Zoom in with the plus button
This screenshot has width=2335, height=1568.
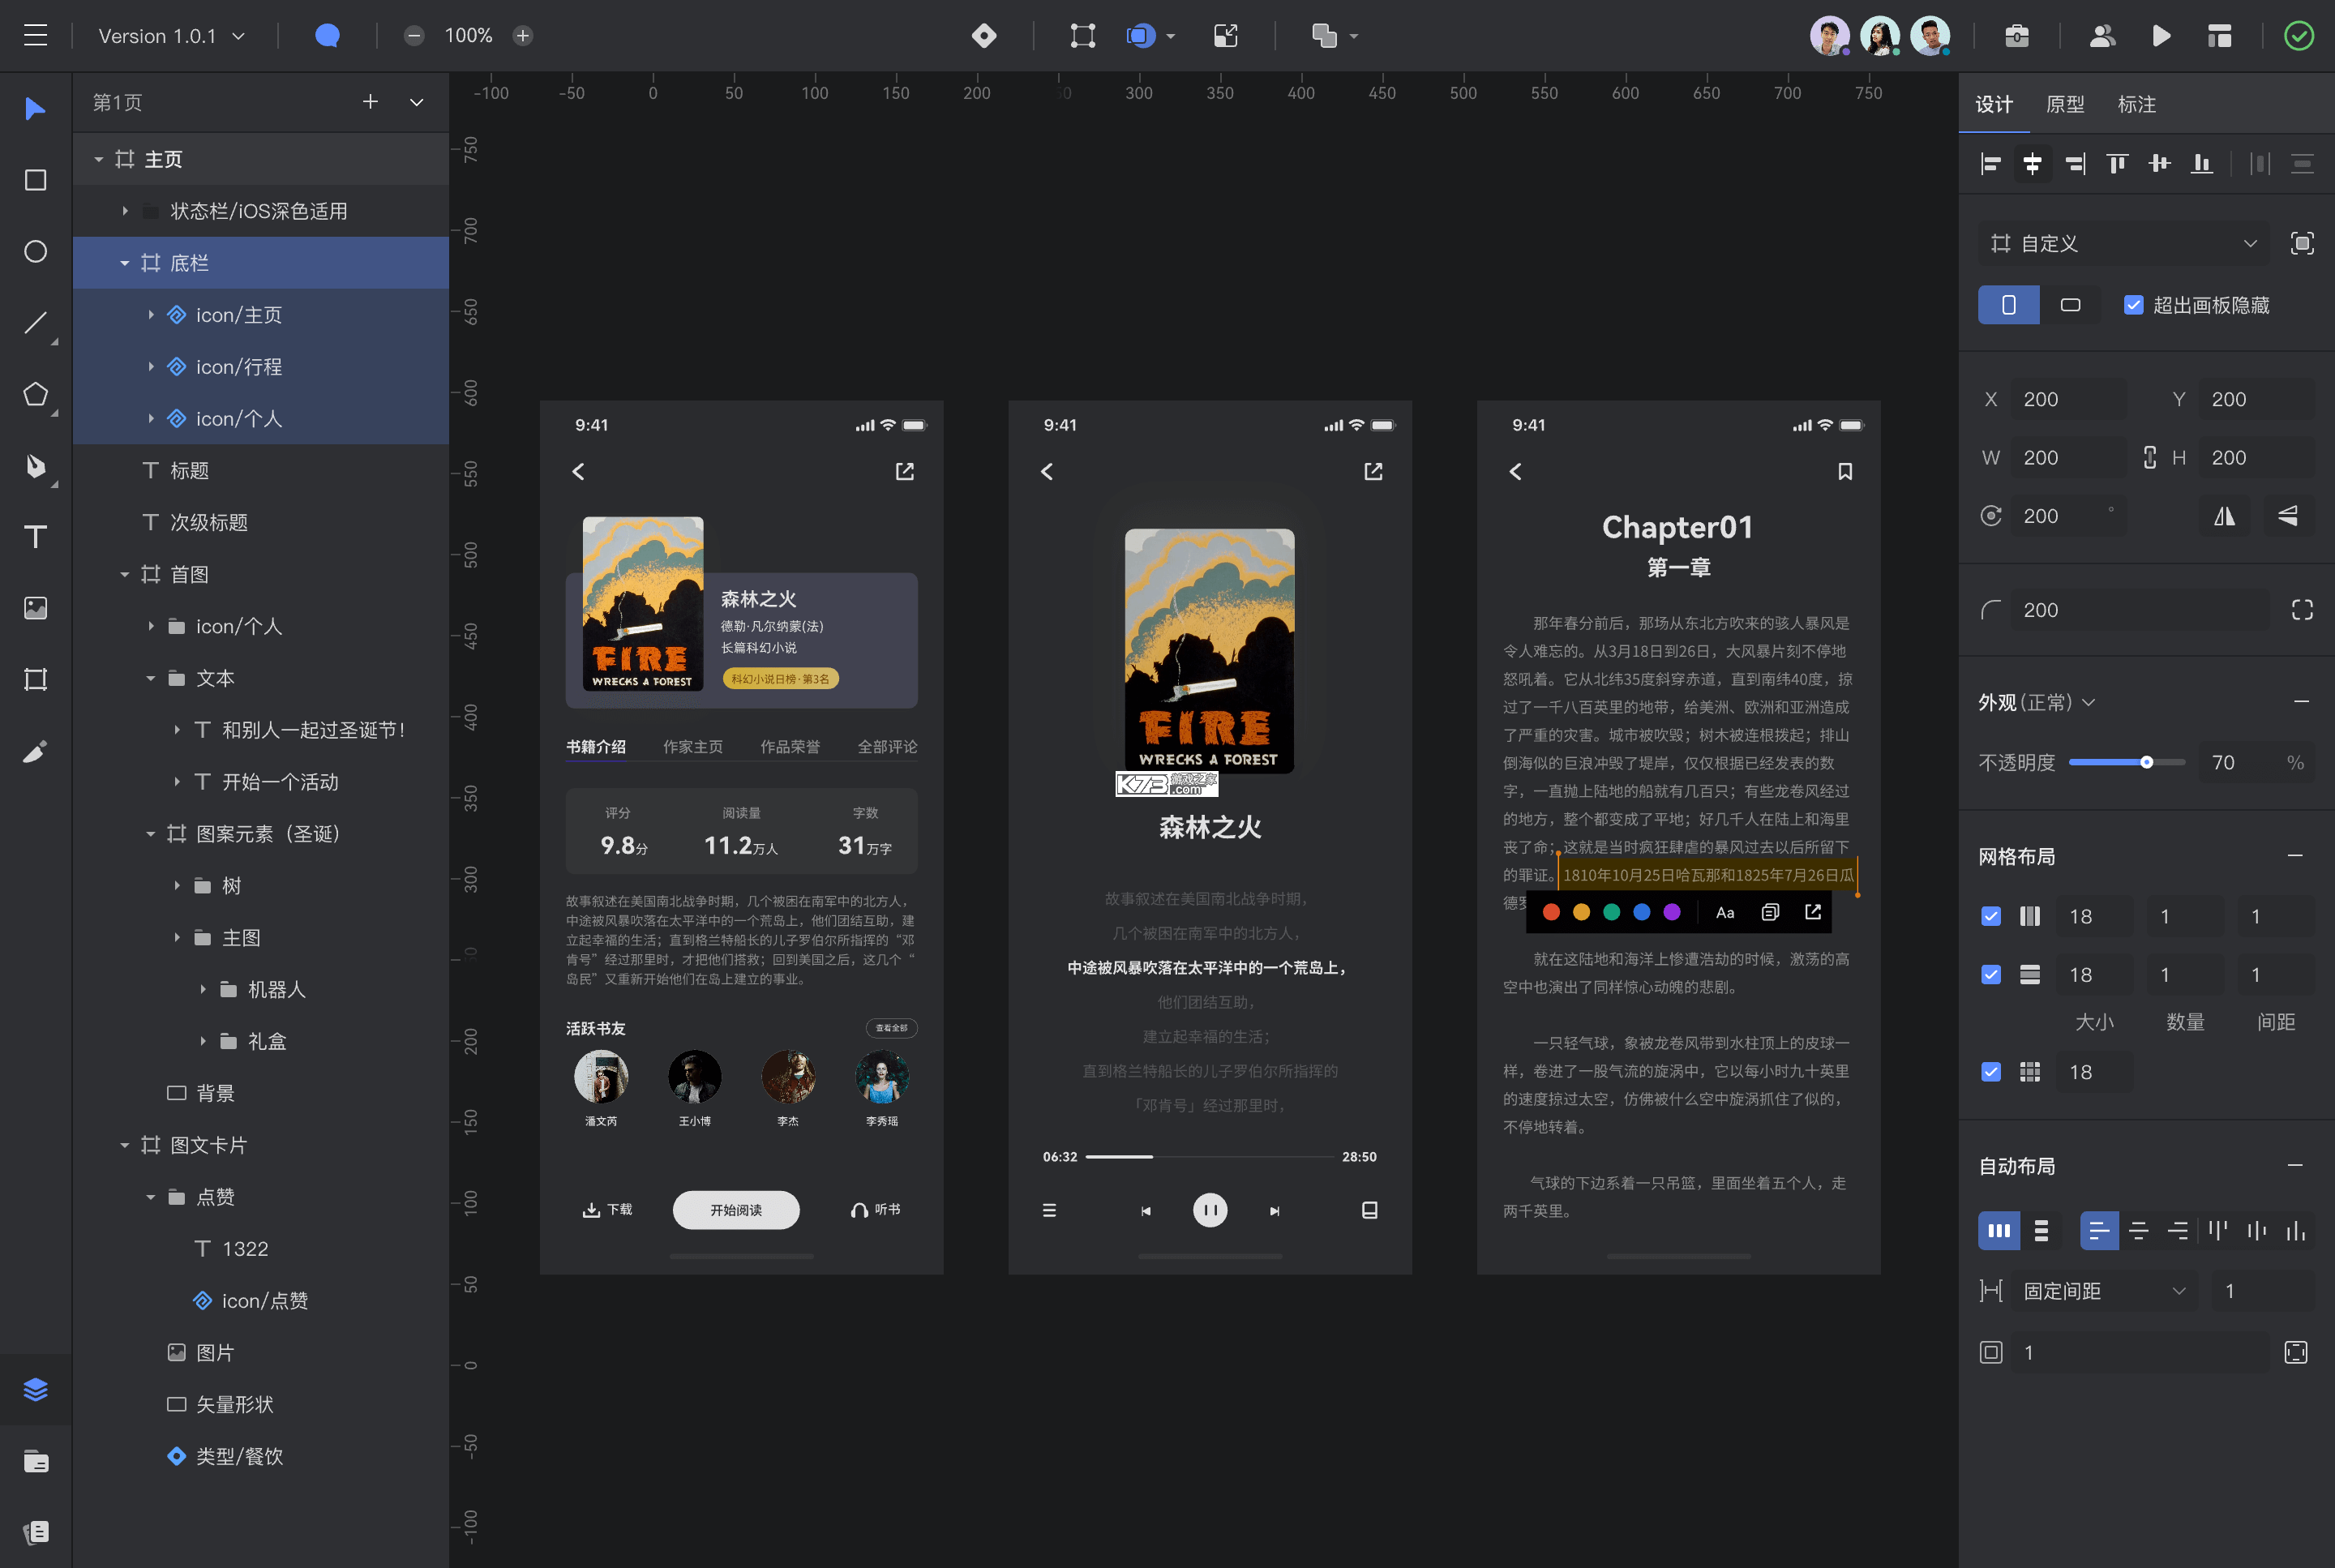click(523, 36)
